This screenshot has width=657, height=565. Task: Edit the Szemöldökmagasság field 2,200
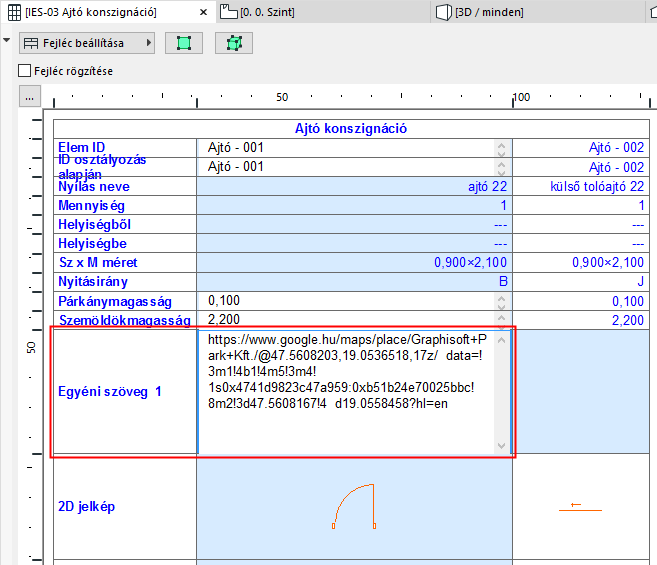346,319
